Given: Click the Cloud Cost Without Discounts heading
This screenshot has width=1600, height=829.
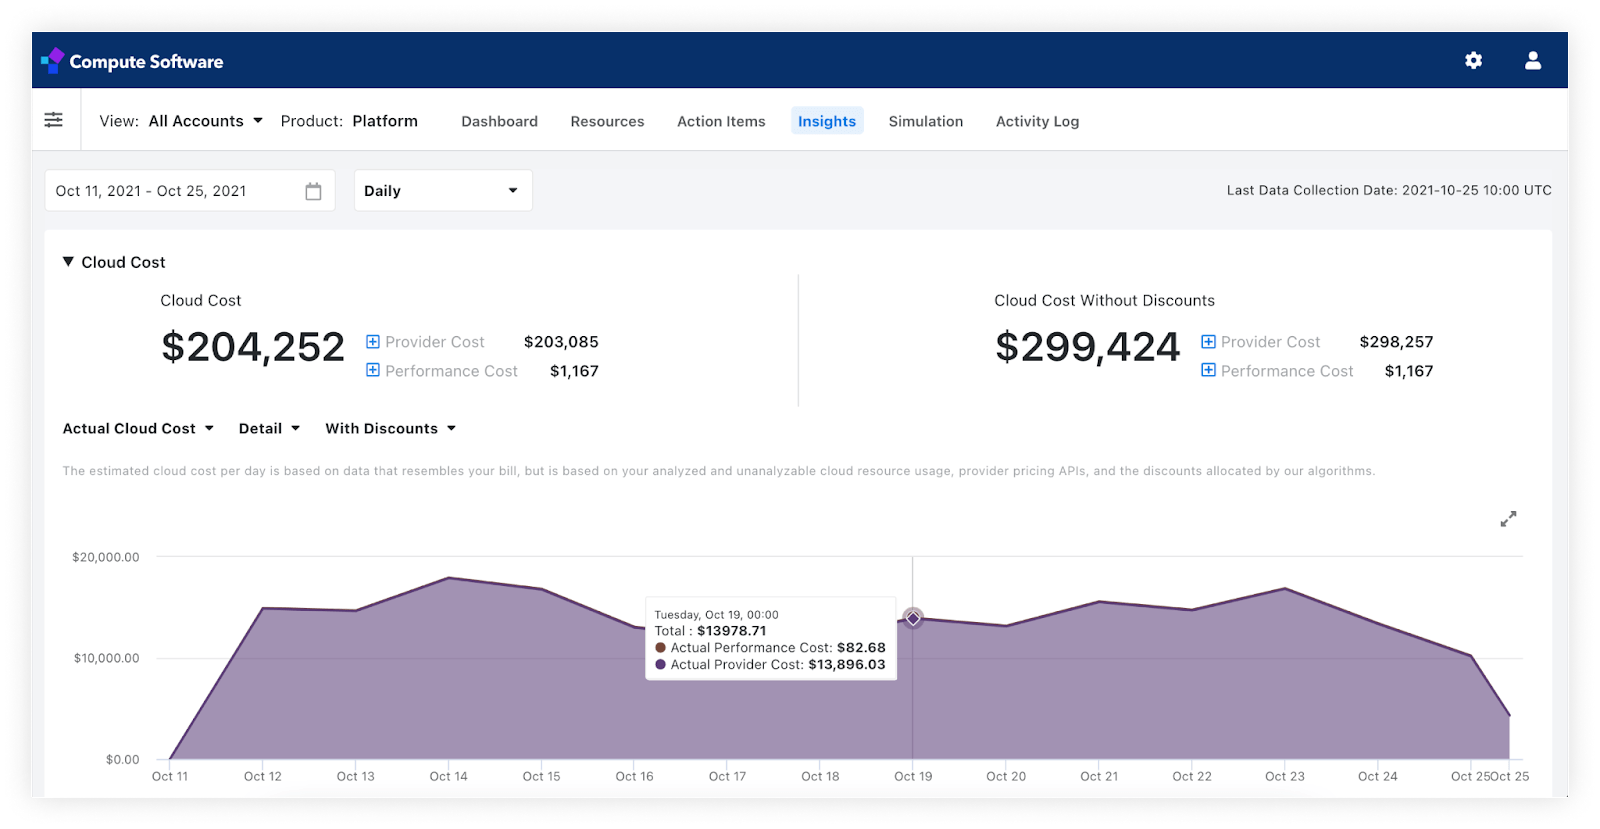Looking at the screenshot, I should coord(1104,300).
